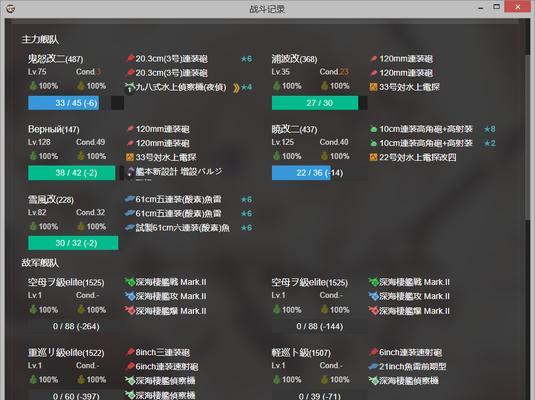Click the radar icon beside 浦波改's 33号対水上電探
535x400 pixels.
coord(374,87)
